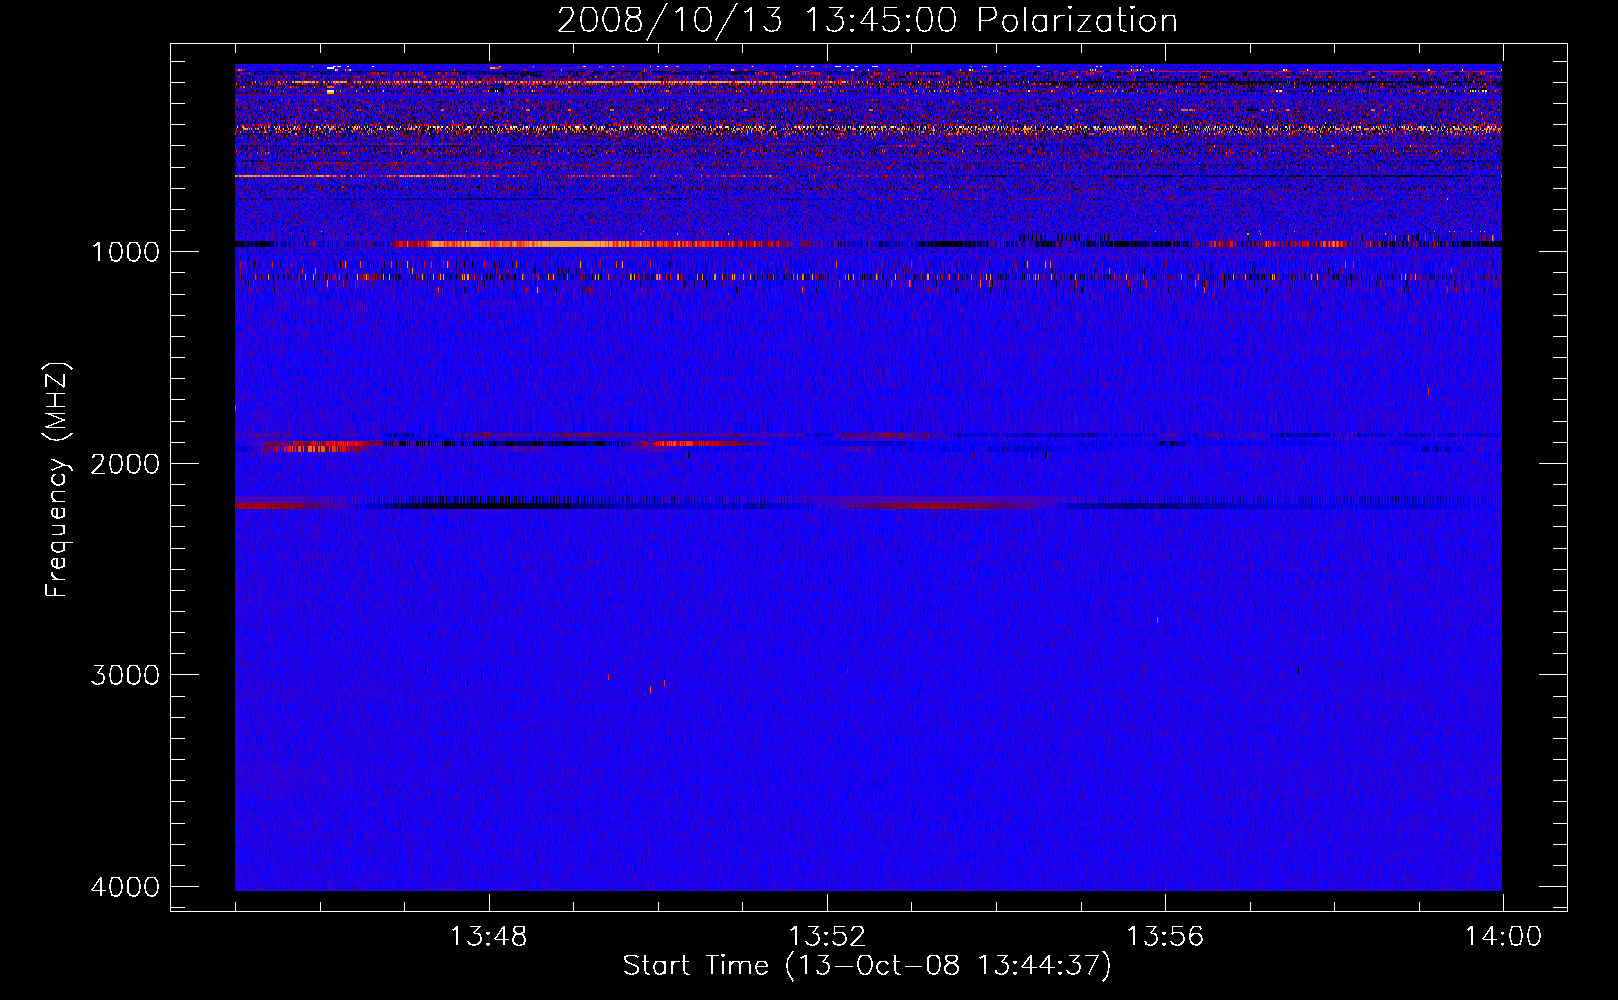
Task: Select the 'Start Time (13-Oct-08 13:44:37)' axis label
Action: 867,966
